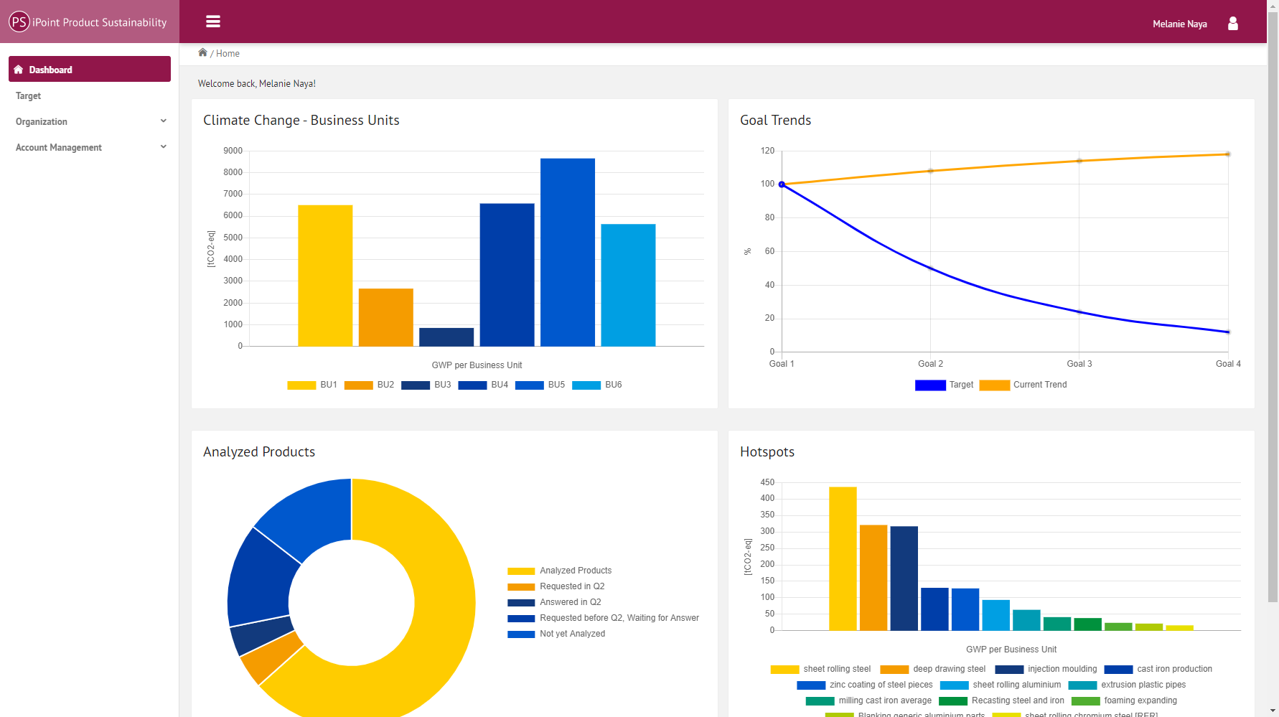This screenshot has height=717, width=1279.
Task: Click the Climate Change - Business Units heading
Action: [301, 120]
